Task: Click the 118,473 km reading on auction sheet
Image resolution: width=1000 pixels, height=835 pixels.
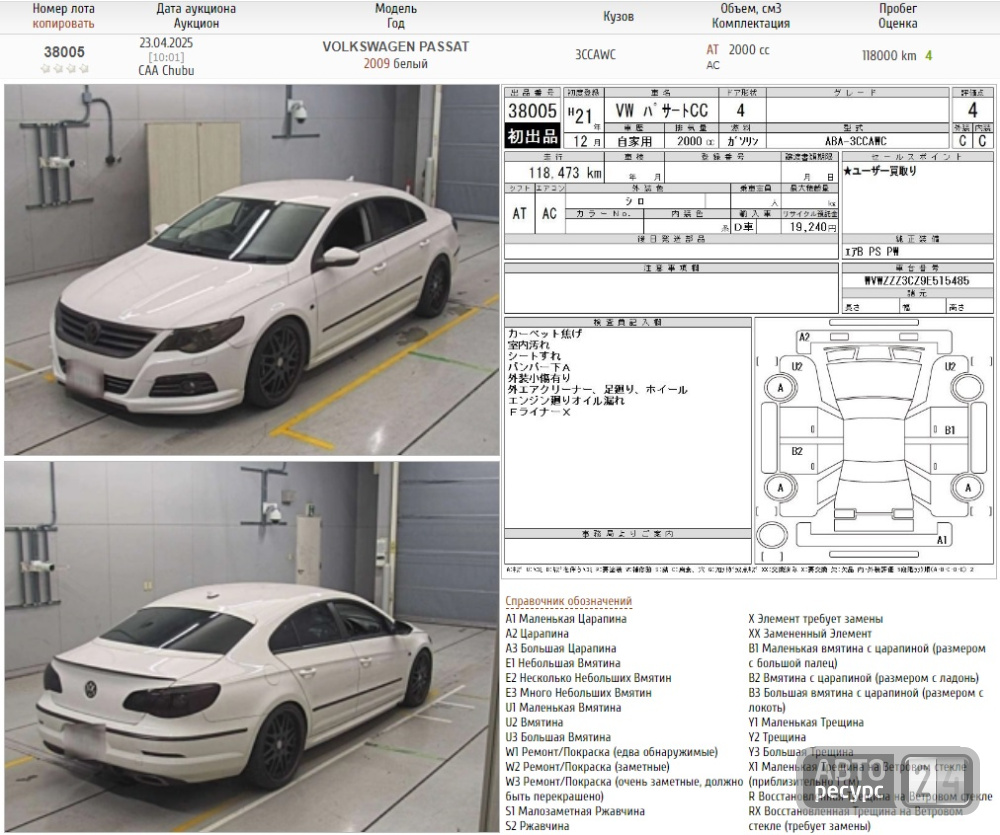Action: (565, 173)
